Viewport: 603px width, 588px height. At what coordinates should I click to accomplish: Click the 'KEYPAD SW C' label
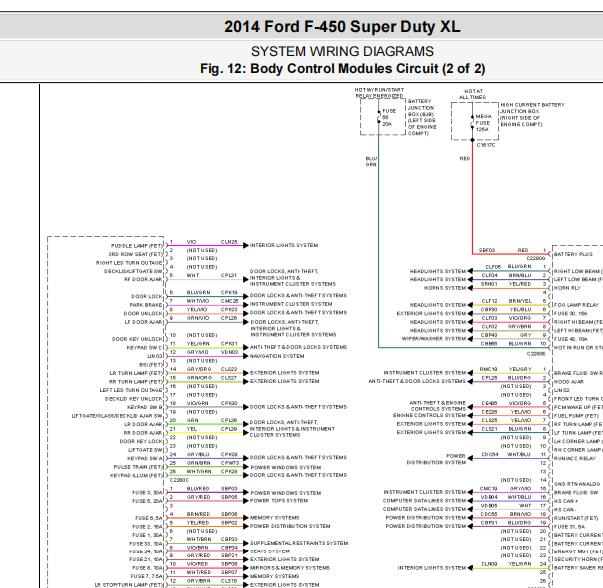click(x=145, y=348)
